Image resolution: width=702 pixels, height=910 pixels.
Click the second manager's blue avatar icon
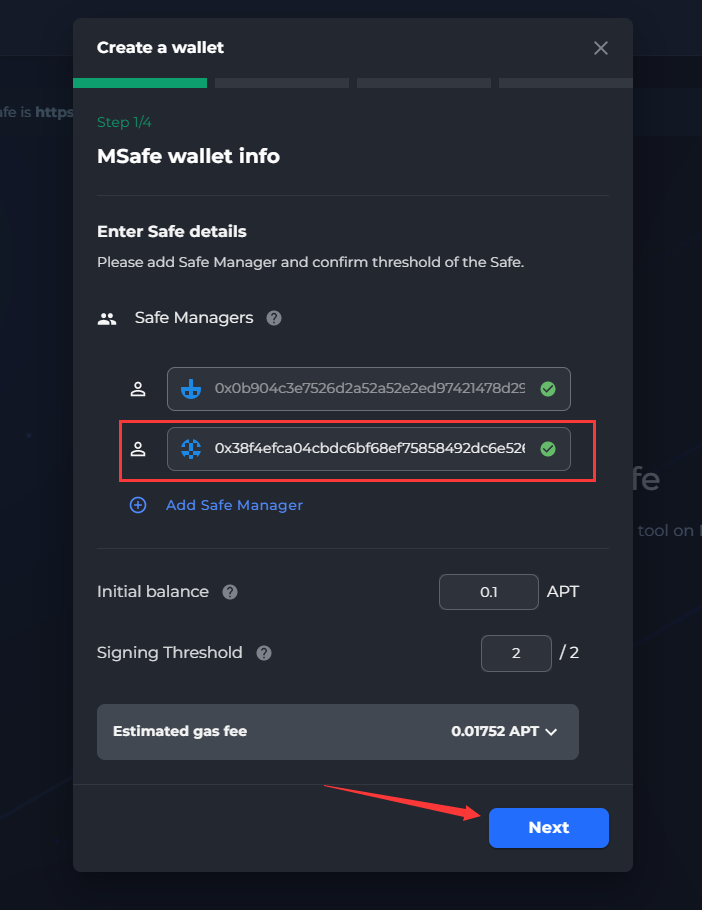[191, 449]
